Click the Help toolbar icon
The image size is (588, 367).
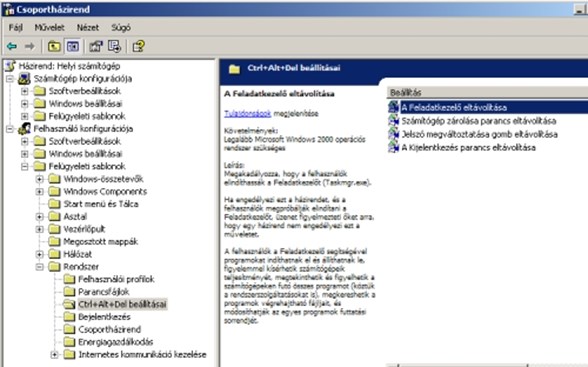138,46
